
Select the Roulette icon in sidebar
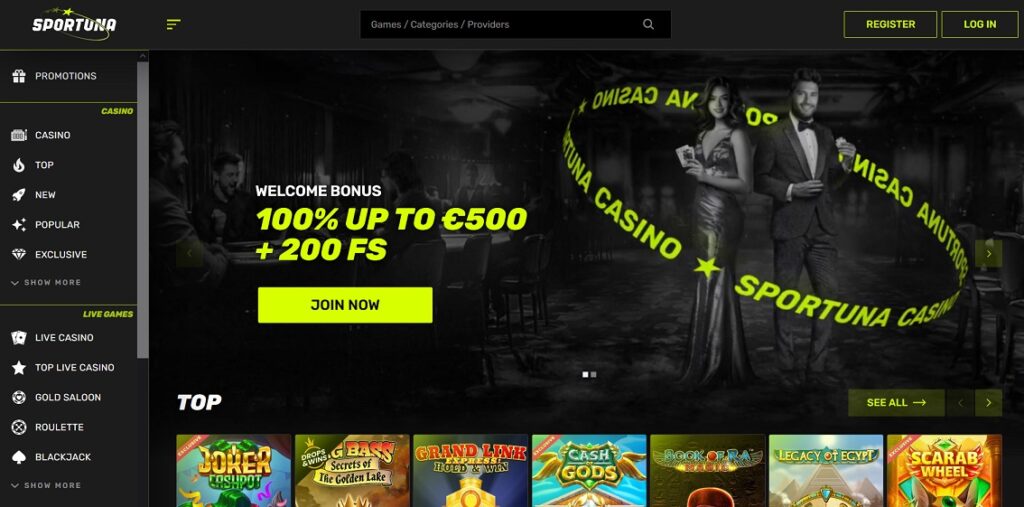pyautogui.click(x=19, y=427)
